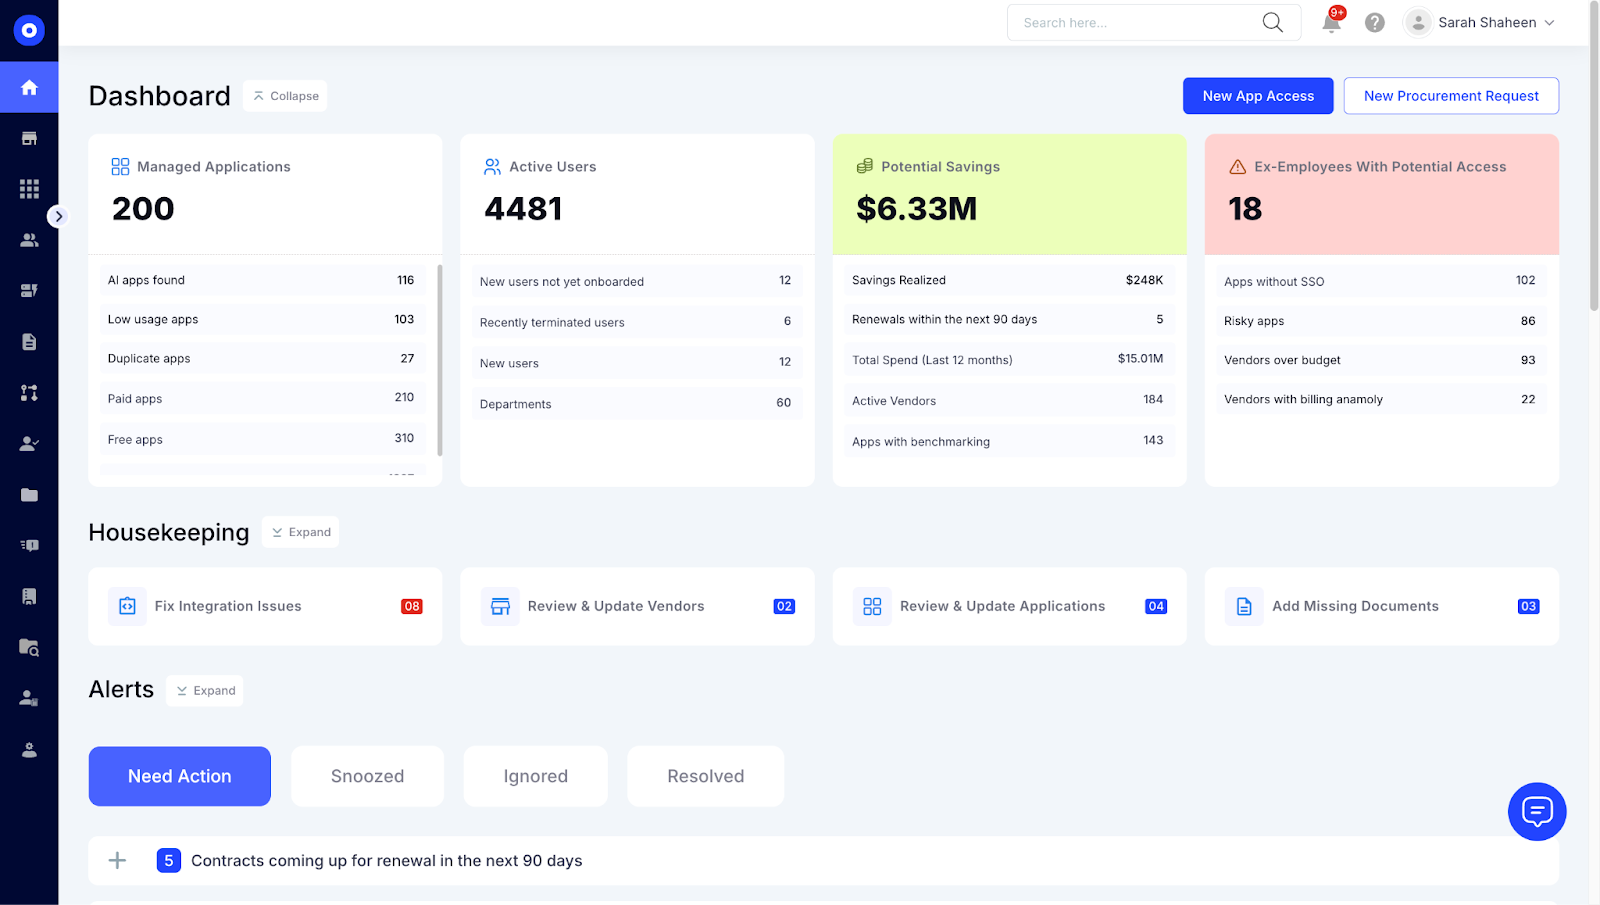Click the search magnifier icon
1600x905 pixels.
(1271, 22)
